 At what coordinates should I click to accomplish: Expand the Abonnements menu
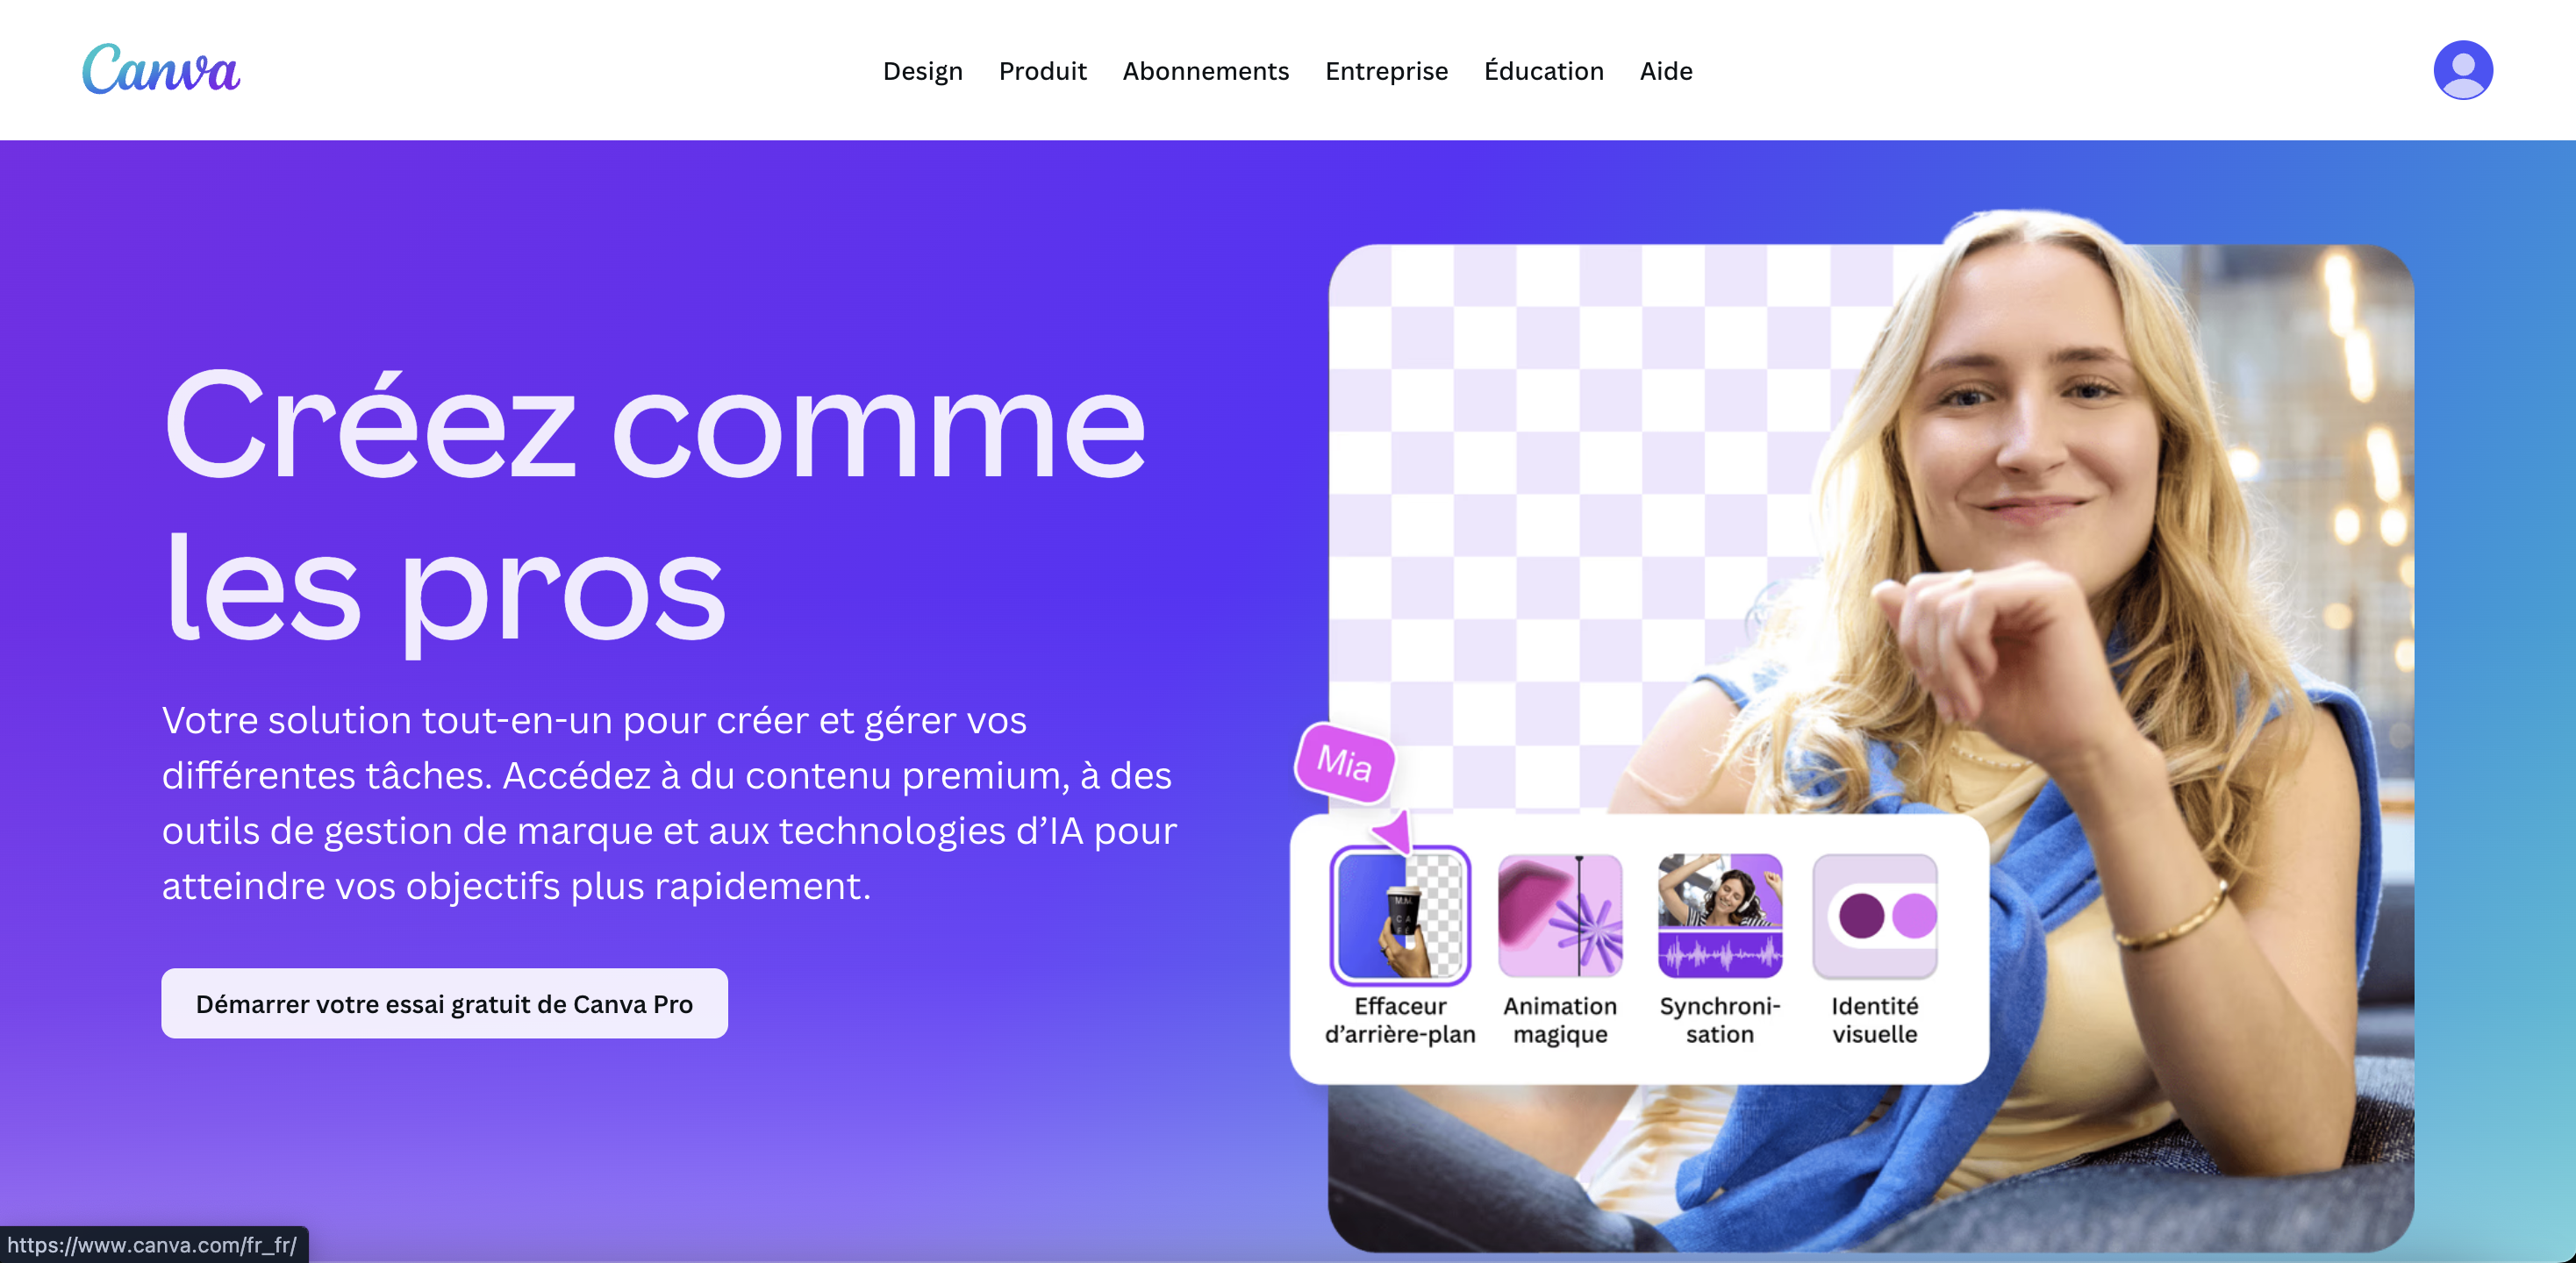(x=1205, y=71)
